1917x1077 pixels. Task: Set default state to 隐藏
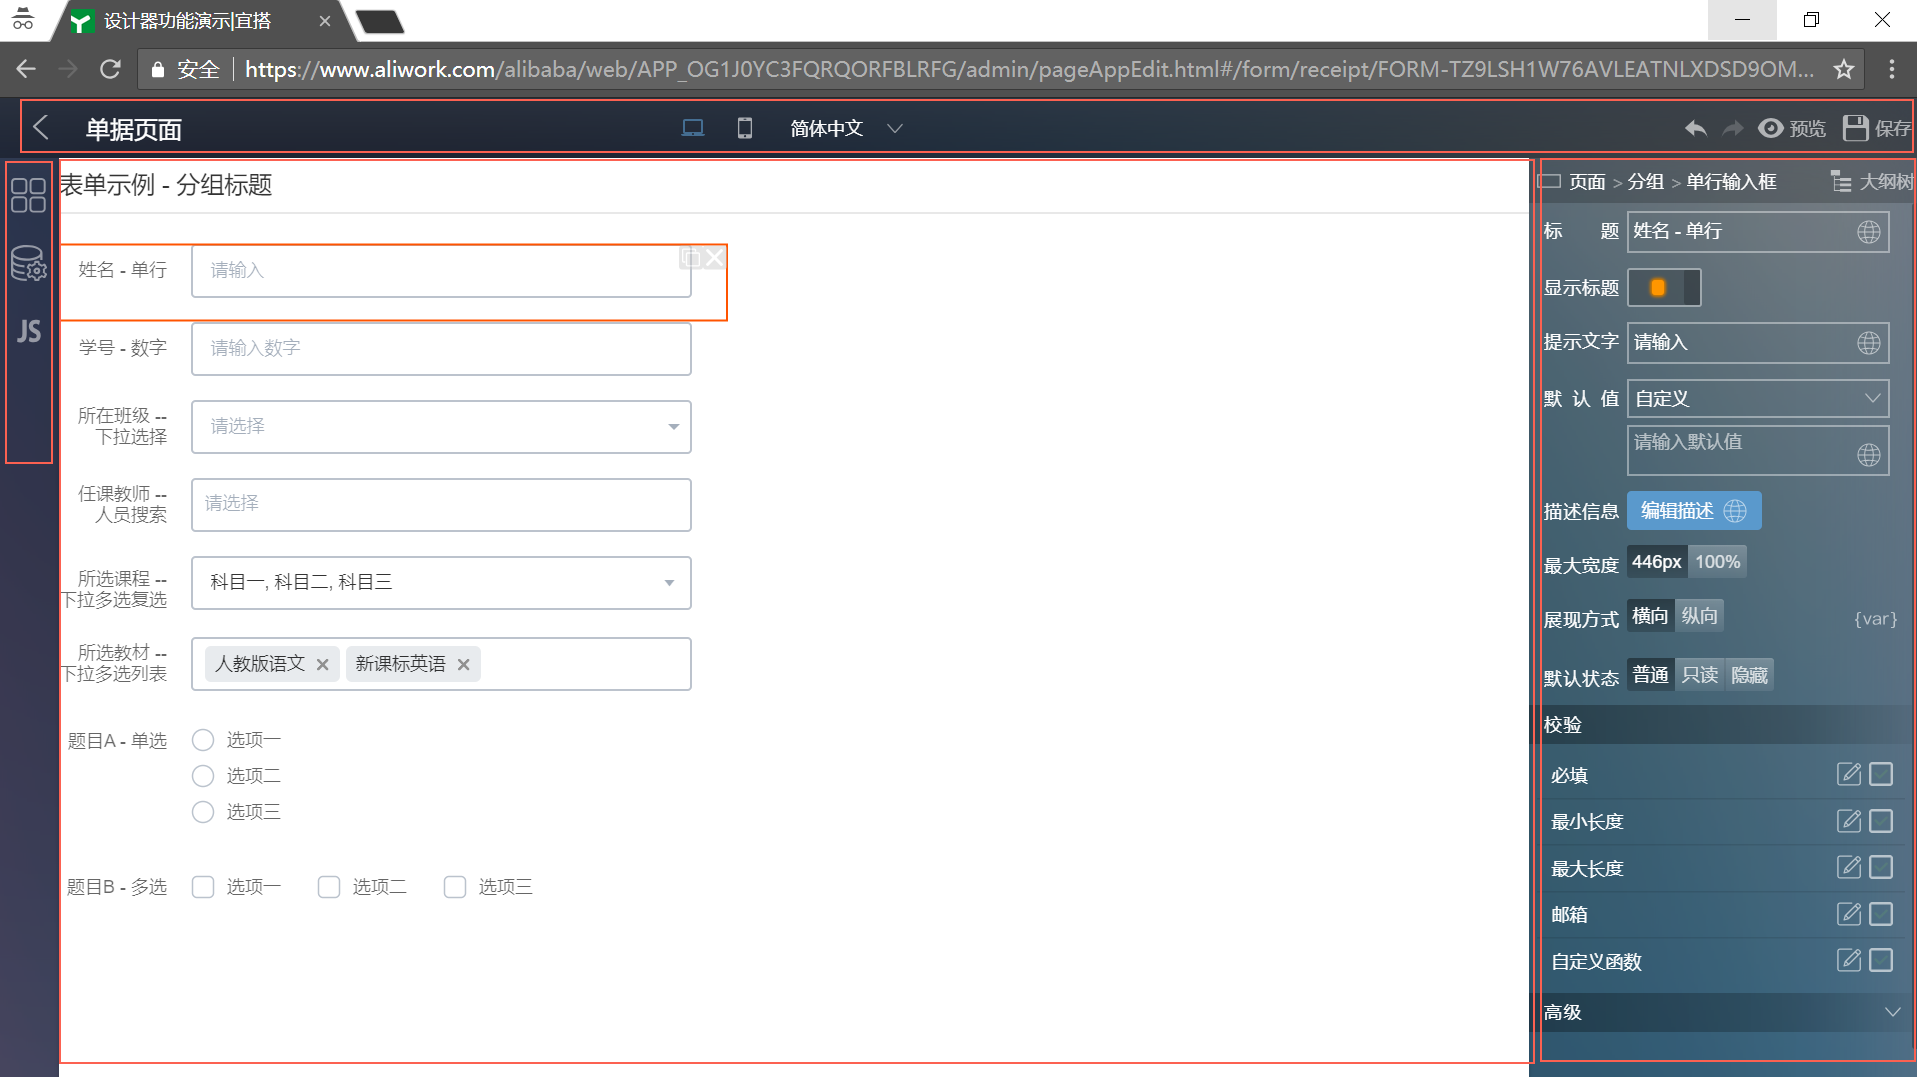pyautogui.click(x=1749, y=675)
